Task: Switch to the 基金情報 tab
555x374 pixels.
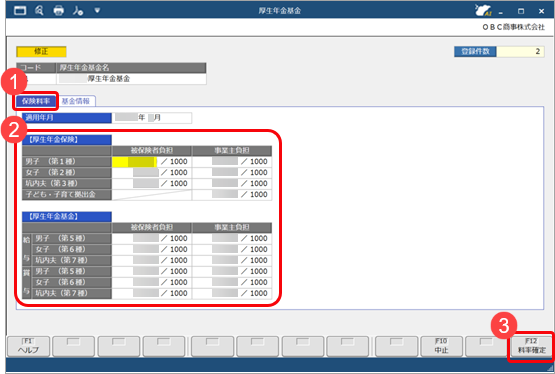Action: (x=76, y=101)
